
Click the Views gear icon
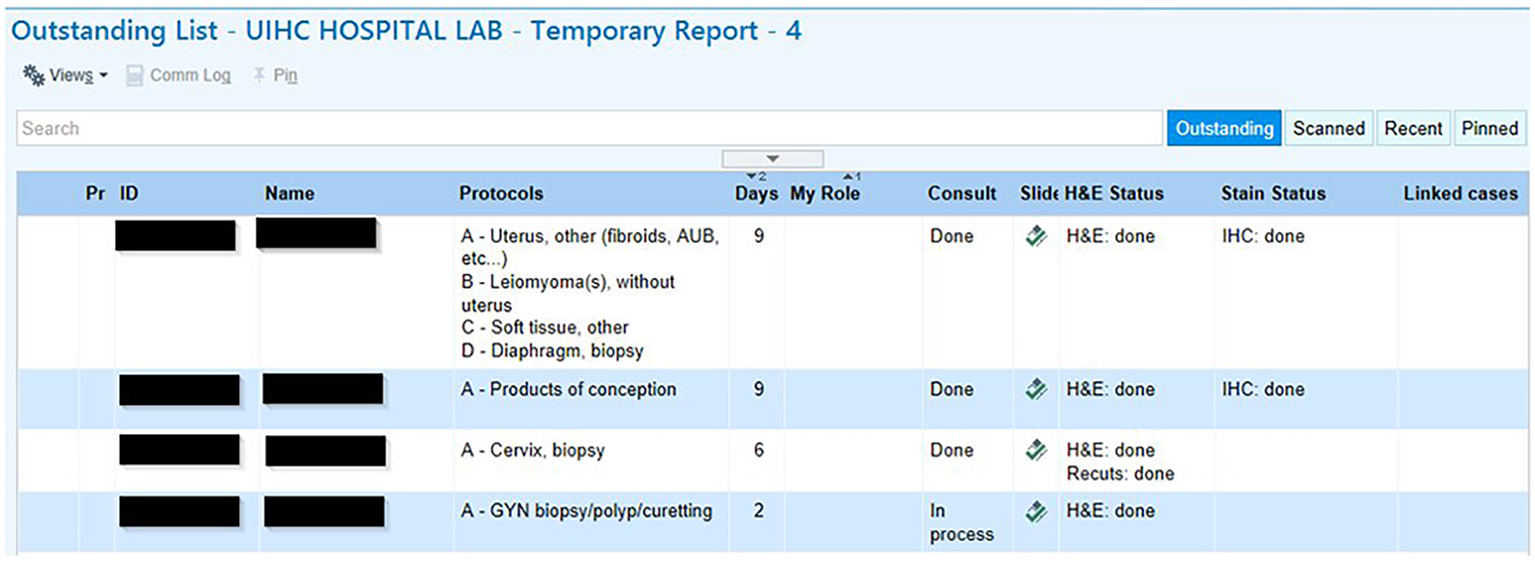pos(33,75)
